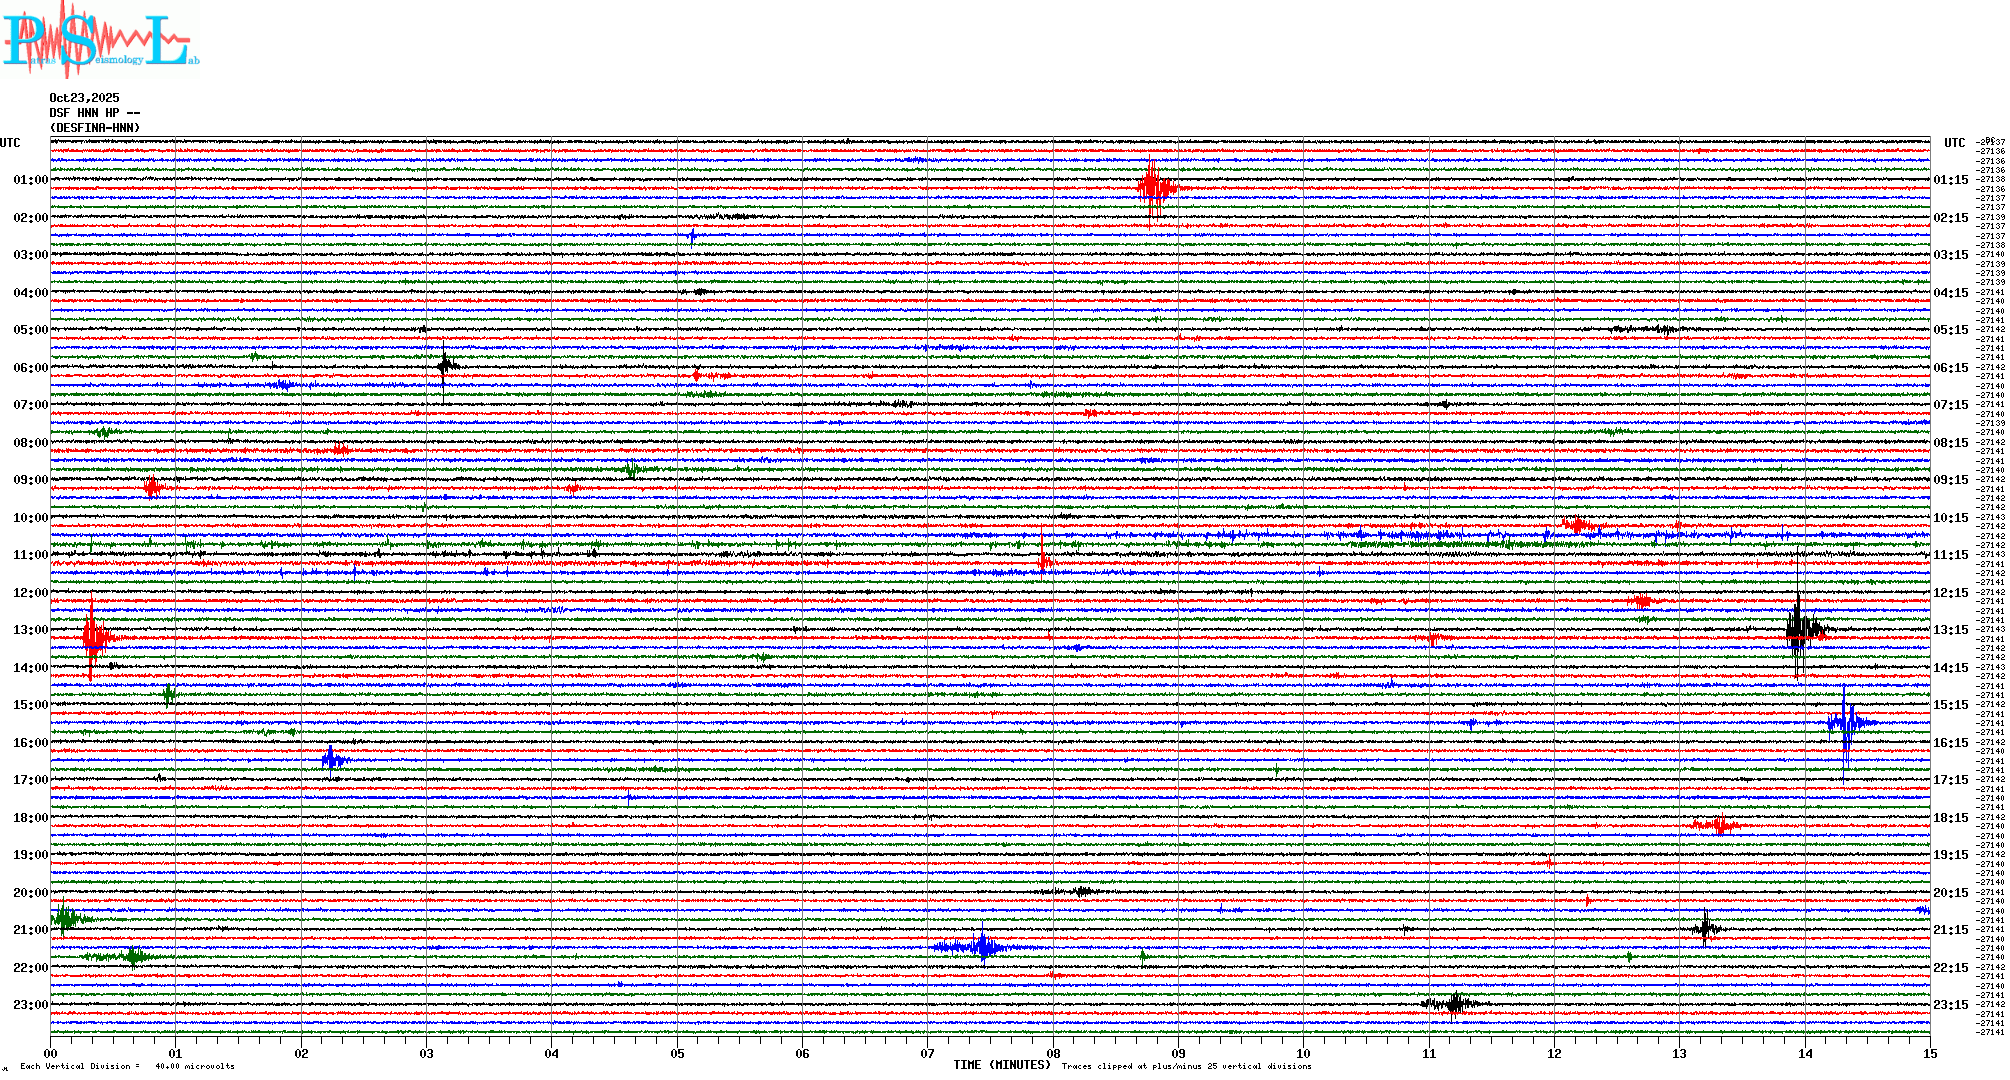This screenshot has height=1080, width=2010.
Task: Click the 08 minute tick on the bottom axis
Action: click(x=1053, y=1053)
